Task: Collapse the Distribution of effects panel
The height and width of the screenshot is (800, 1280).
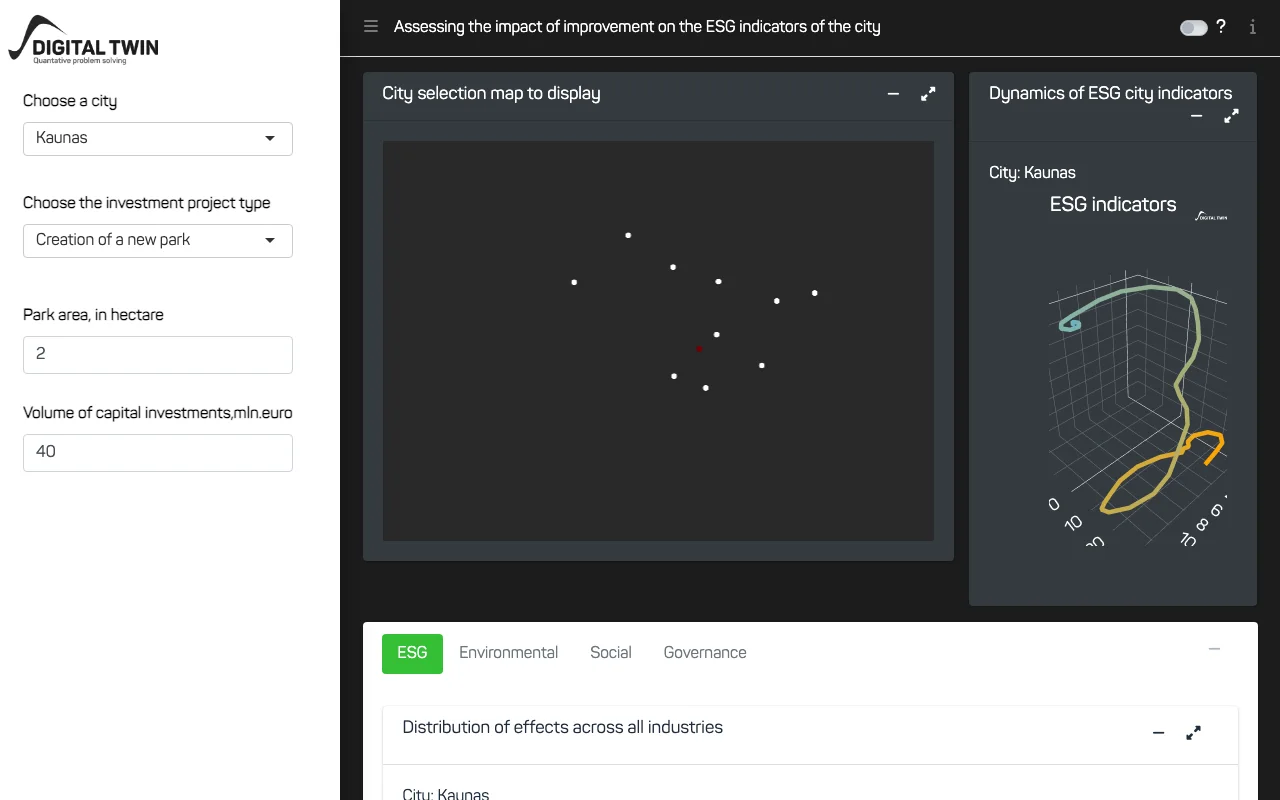Action: pyautogui.click(x=1158, y=733)
